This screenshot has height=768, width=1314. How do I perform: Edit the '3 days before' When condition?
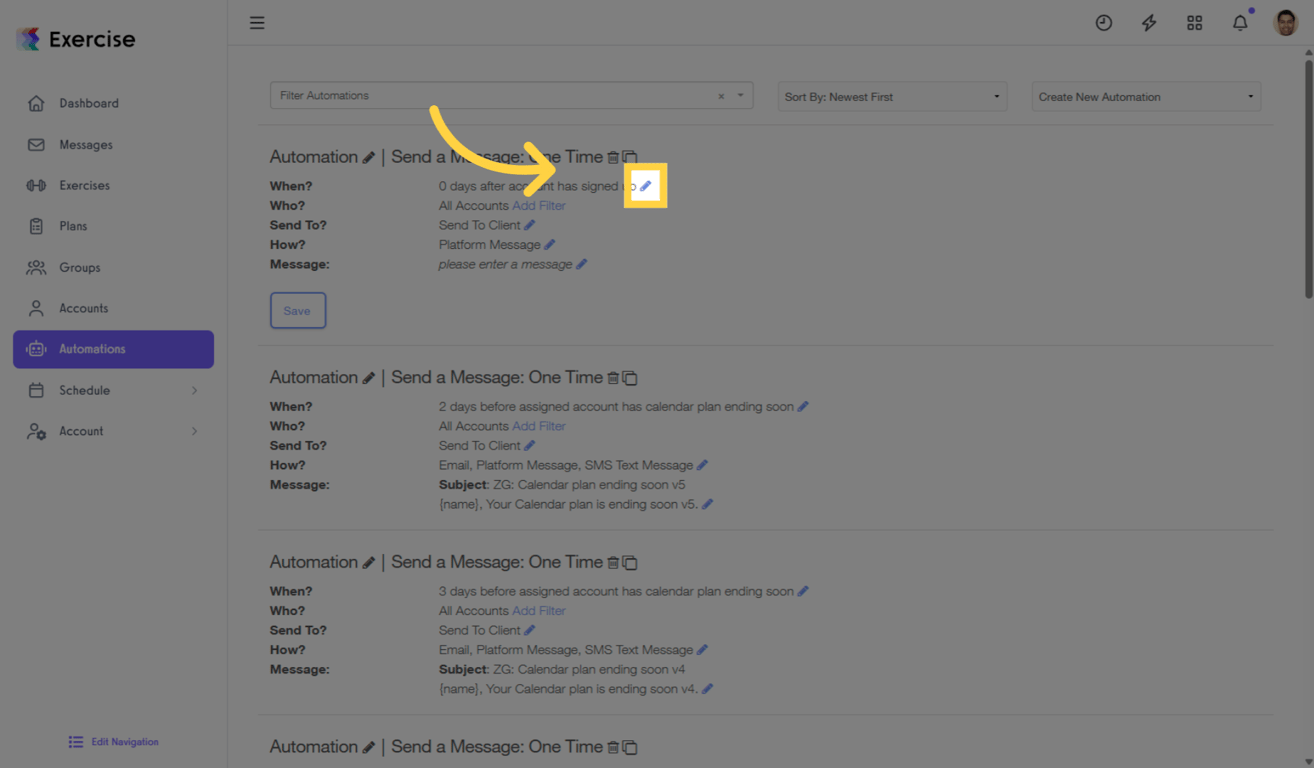pos(803,591)
